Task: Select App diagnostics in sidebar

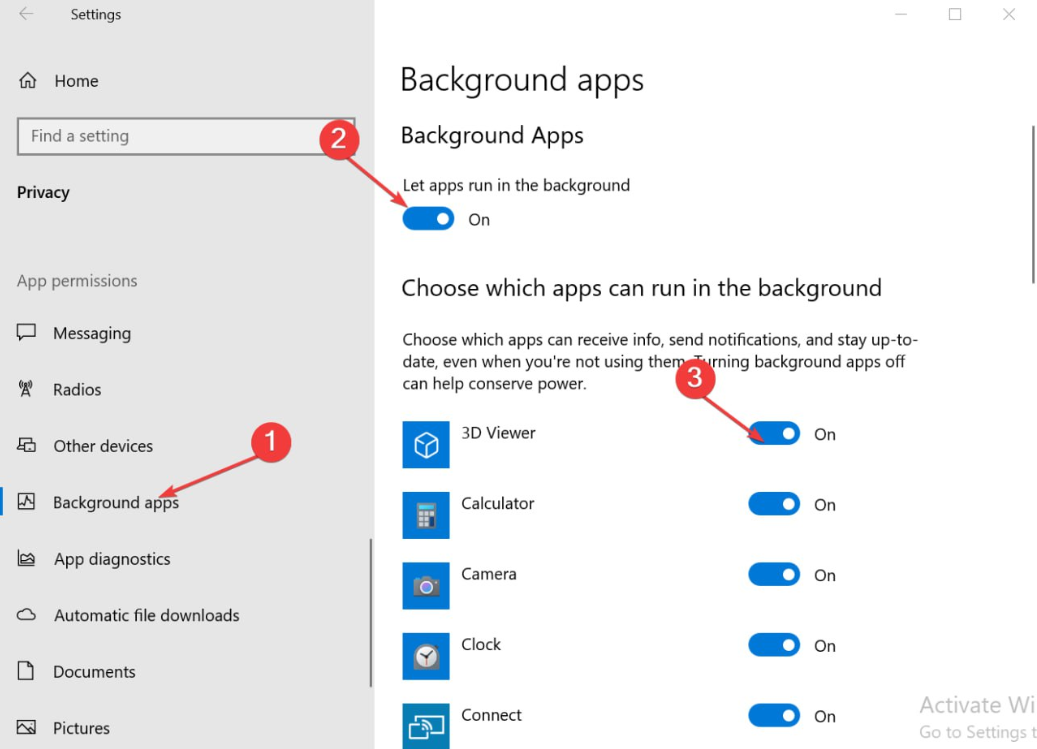Action: pyautogui.click(x=112, y=559)
